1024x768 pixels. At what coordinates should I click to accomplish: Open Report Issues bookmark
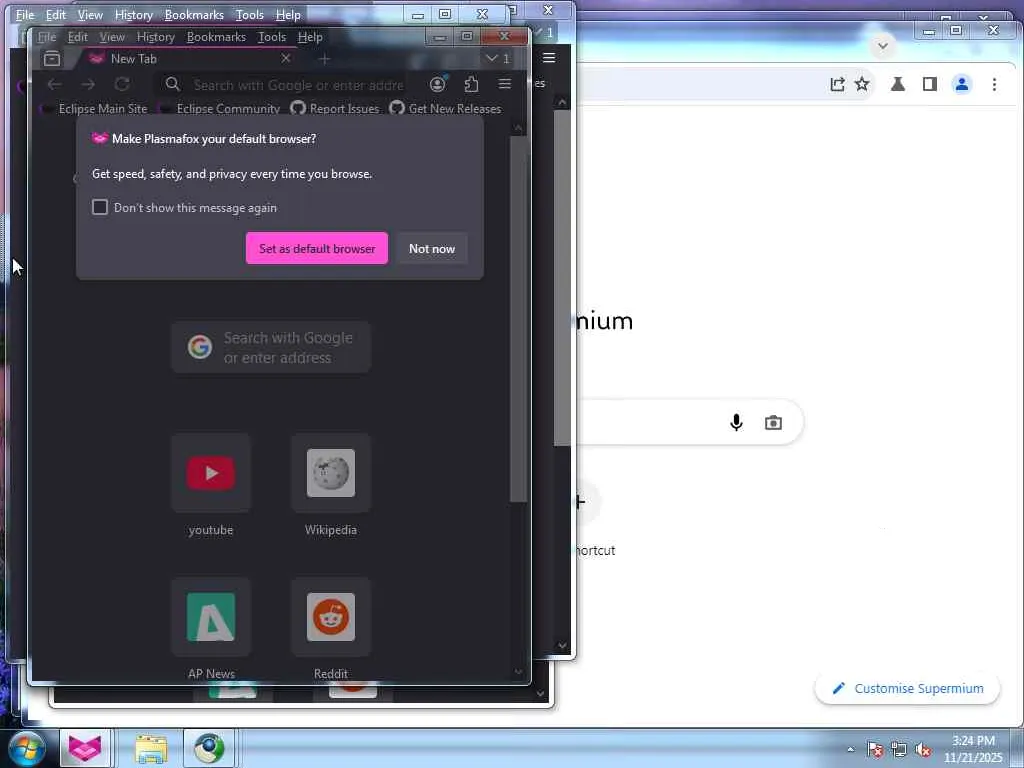335,109
